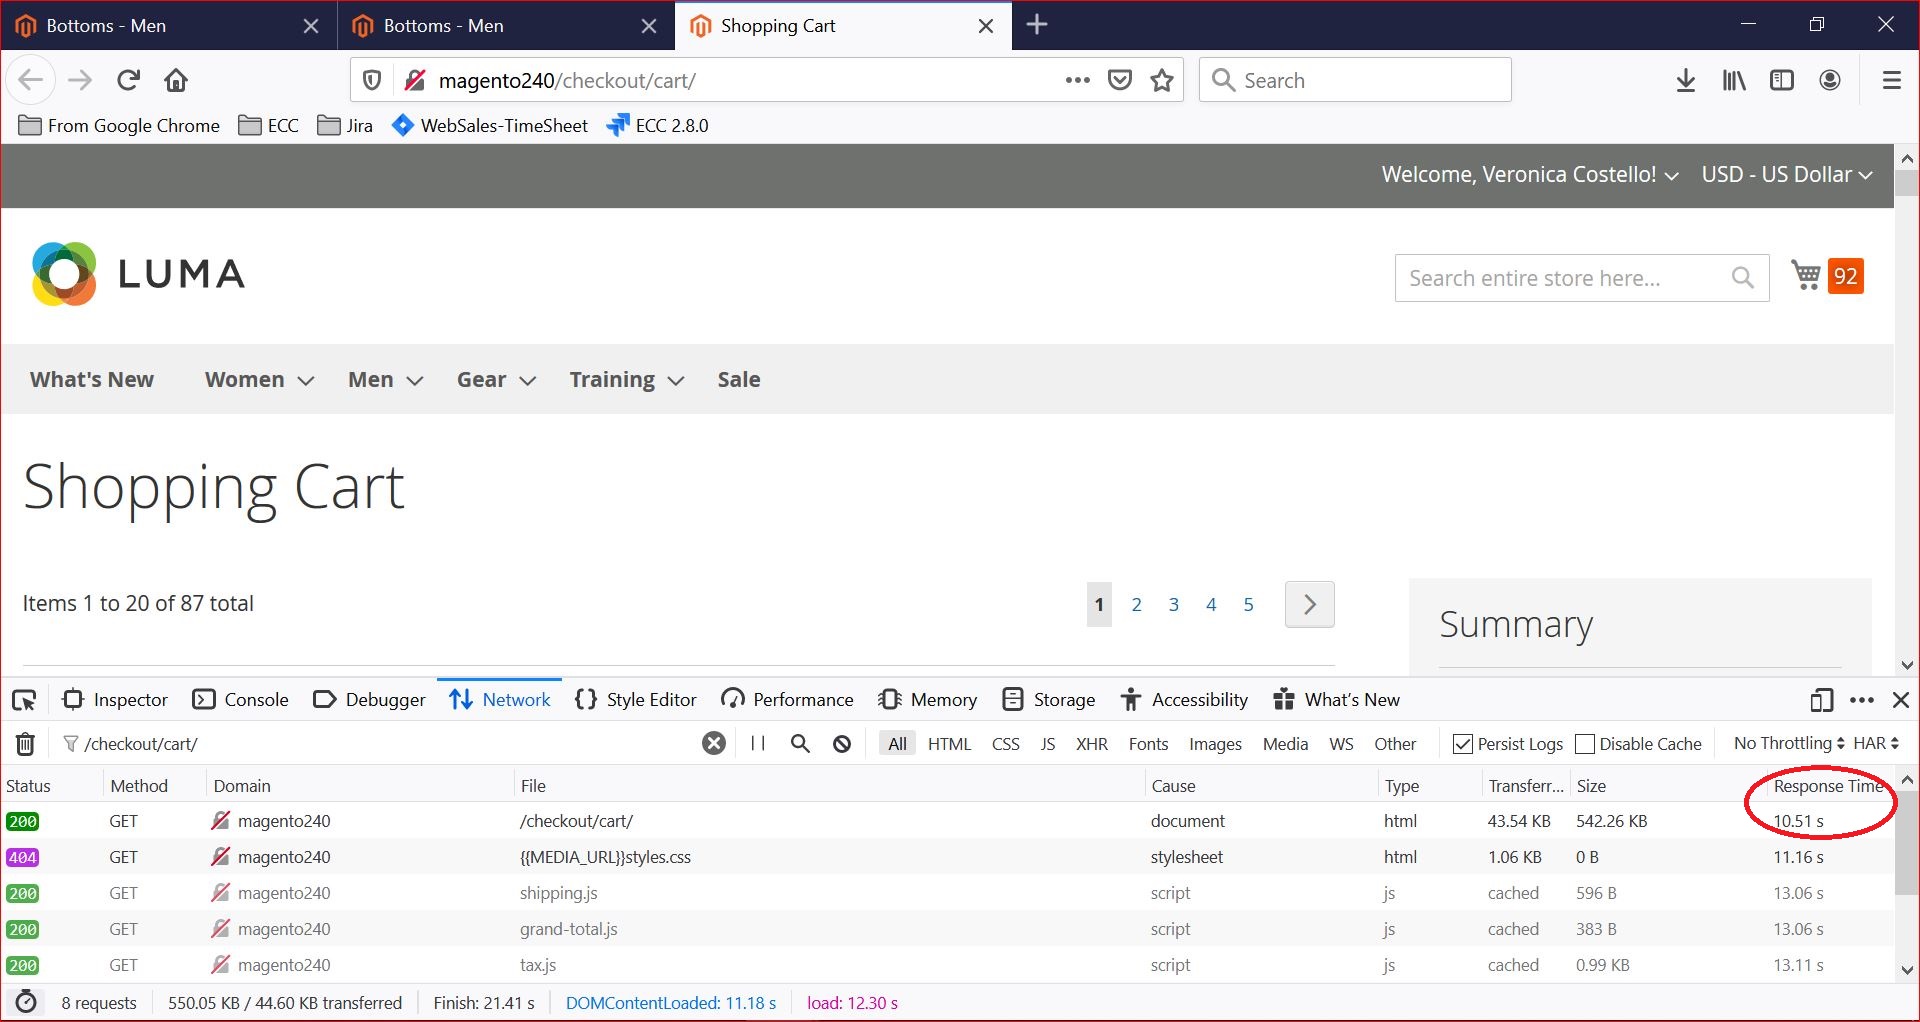The height and width of the screenshot is (1022, 1920).
Task: Filter requests by Images
Action: 1215,743
